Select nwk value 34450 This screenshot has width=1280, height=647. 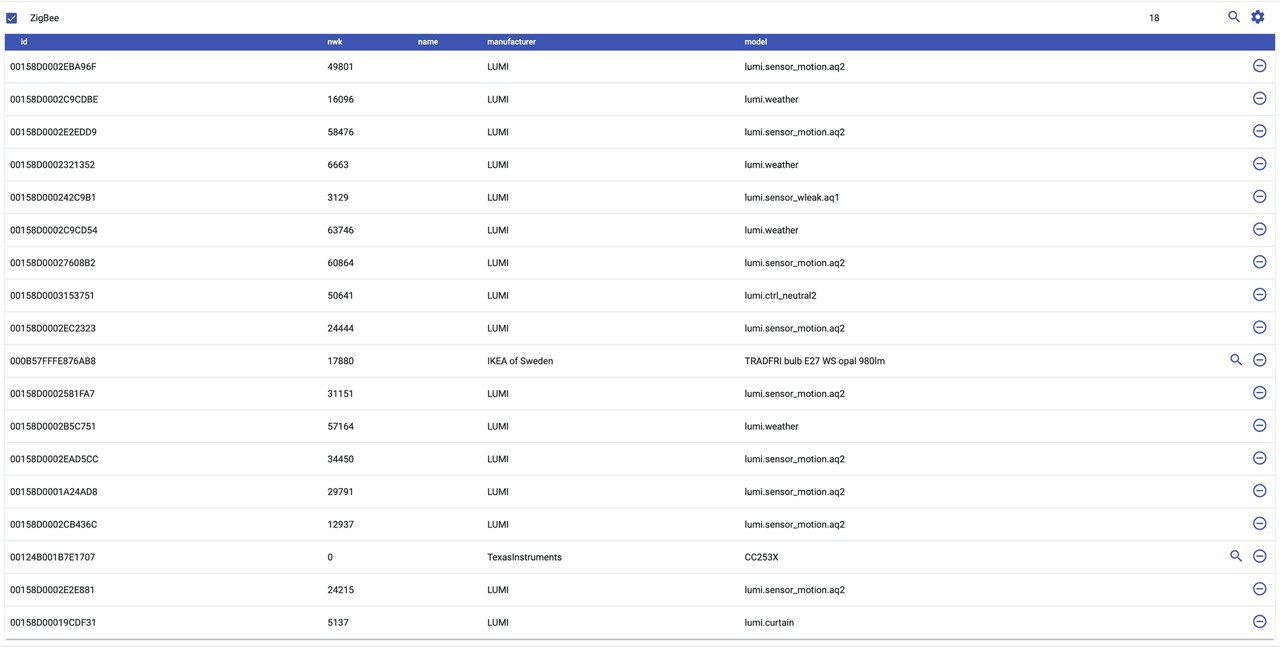[340, 459]
